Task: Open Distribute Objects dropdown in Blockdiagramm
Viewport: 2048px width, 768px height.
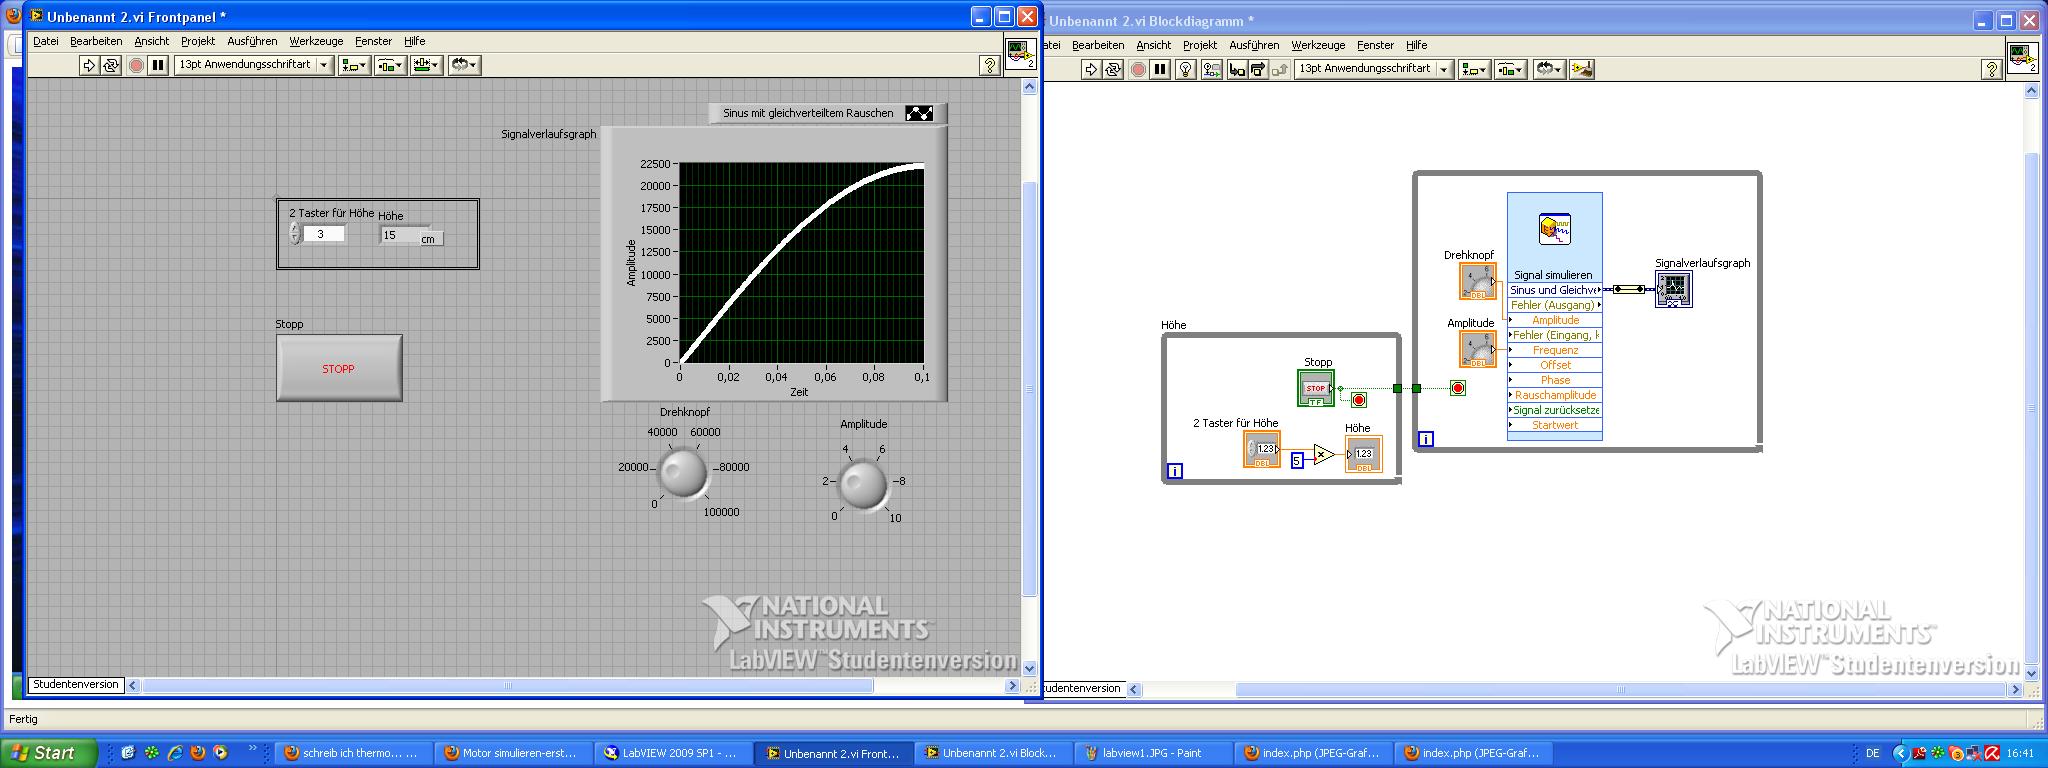Action: click(1510, 69)
